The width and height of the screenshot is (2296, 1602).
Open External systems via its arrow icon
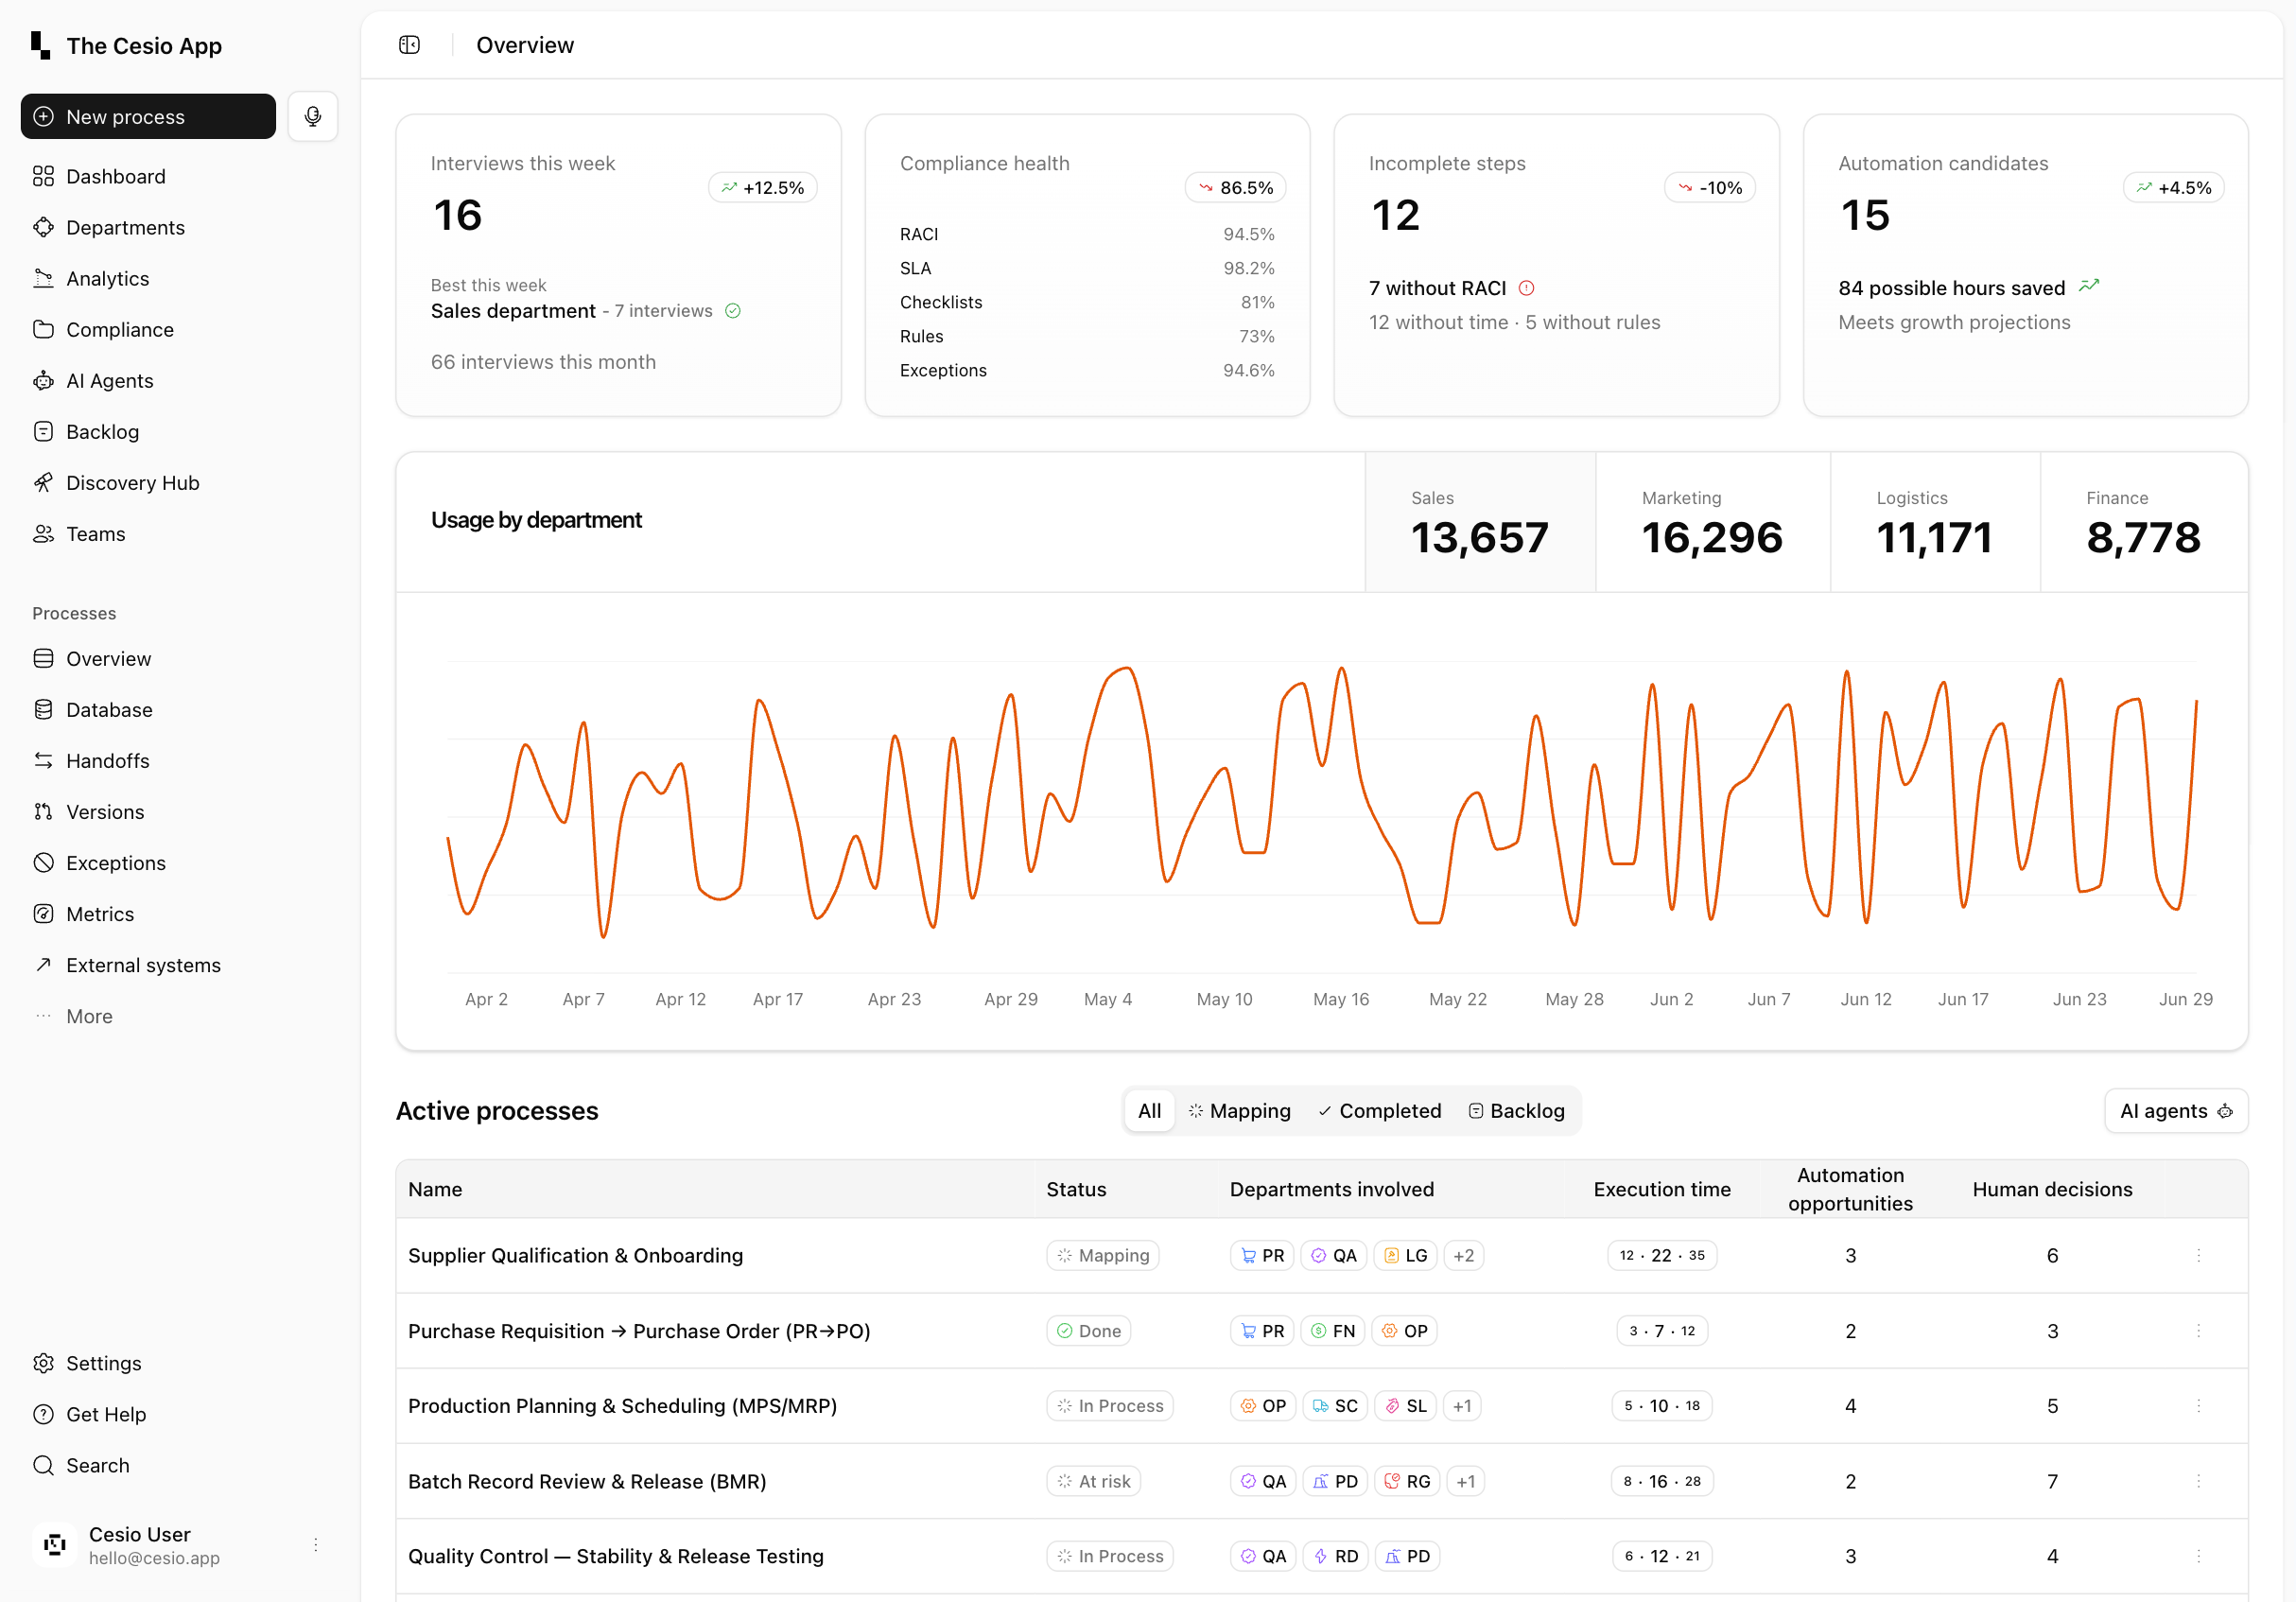tap(44, 964)
